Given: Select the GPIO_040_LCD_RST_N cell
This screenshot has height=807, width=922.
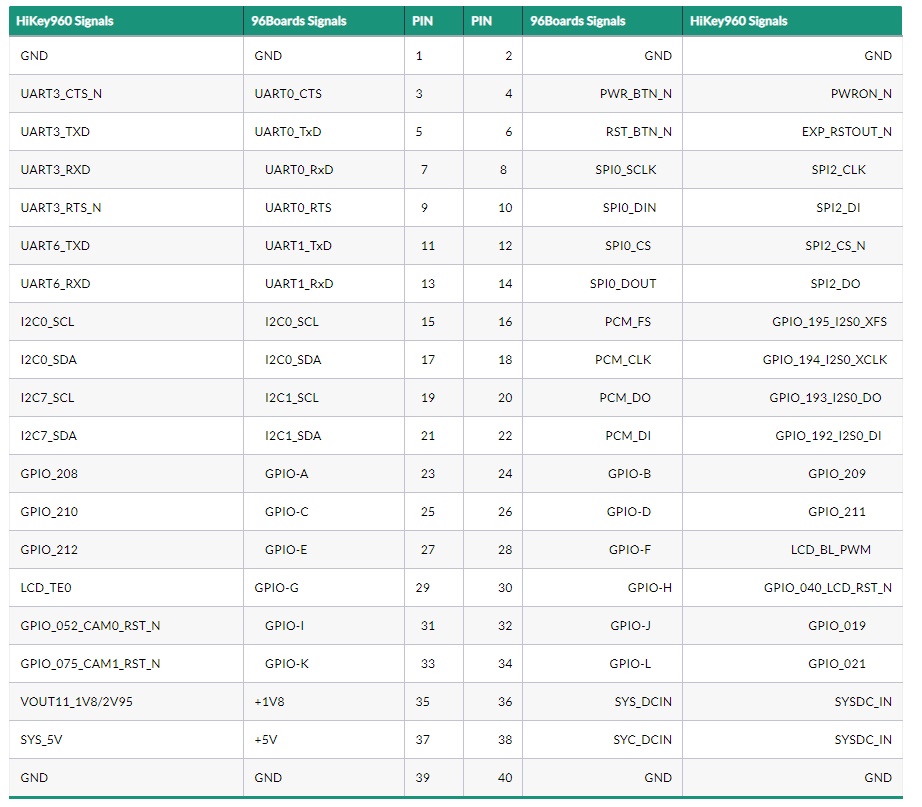Looking at the screenshot, I should (792, 588).
